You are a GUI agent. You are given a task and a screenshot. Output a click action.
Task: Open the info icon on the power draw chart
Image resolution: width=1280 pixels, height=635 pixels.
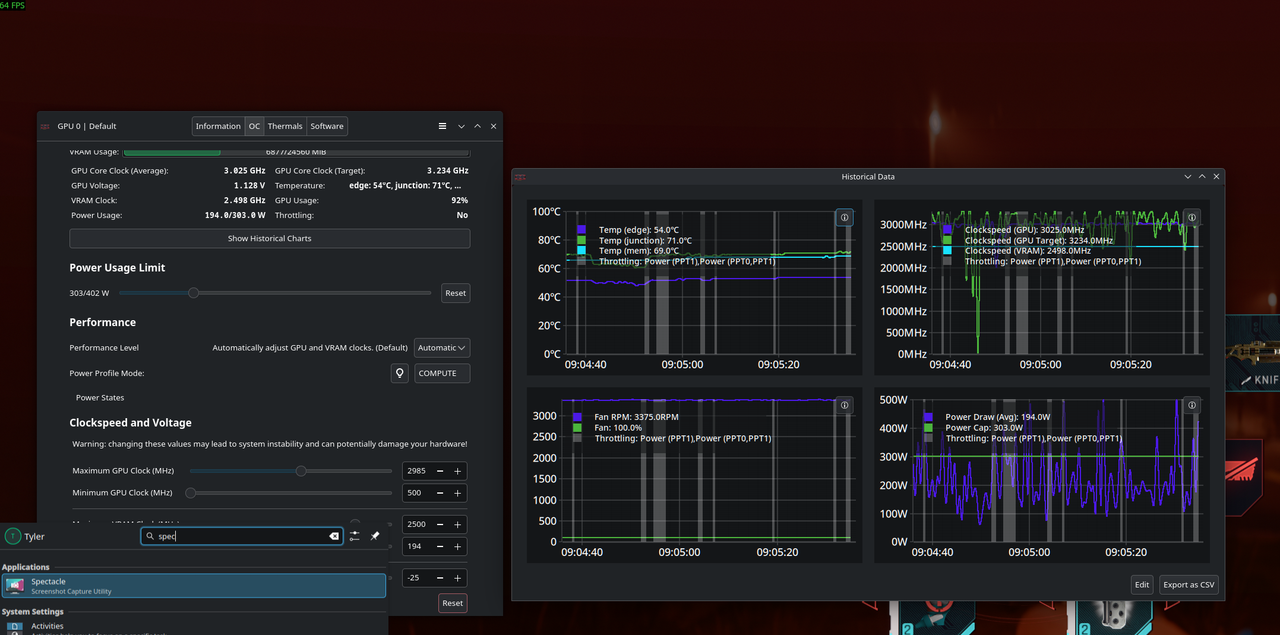(x=1192, y=405)
